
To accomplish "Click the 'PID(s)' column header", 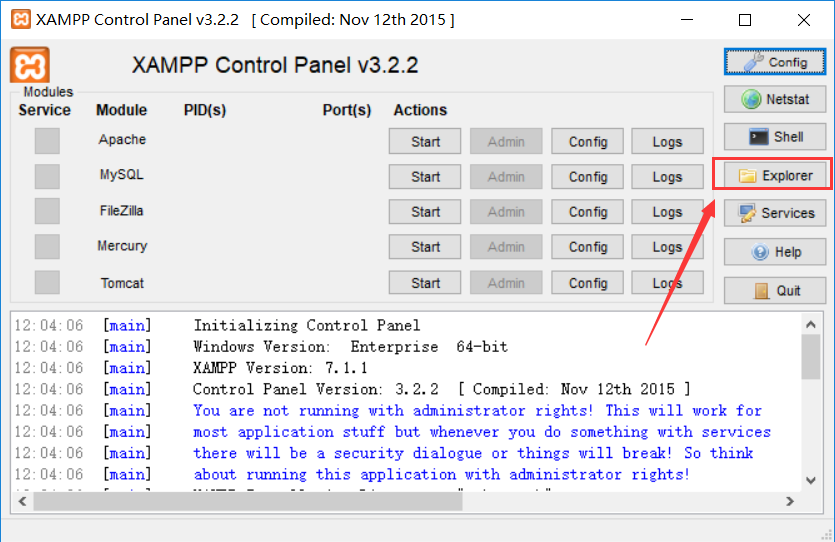I will (x=205, y=110).
